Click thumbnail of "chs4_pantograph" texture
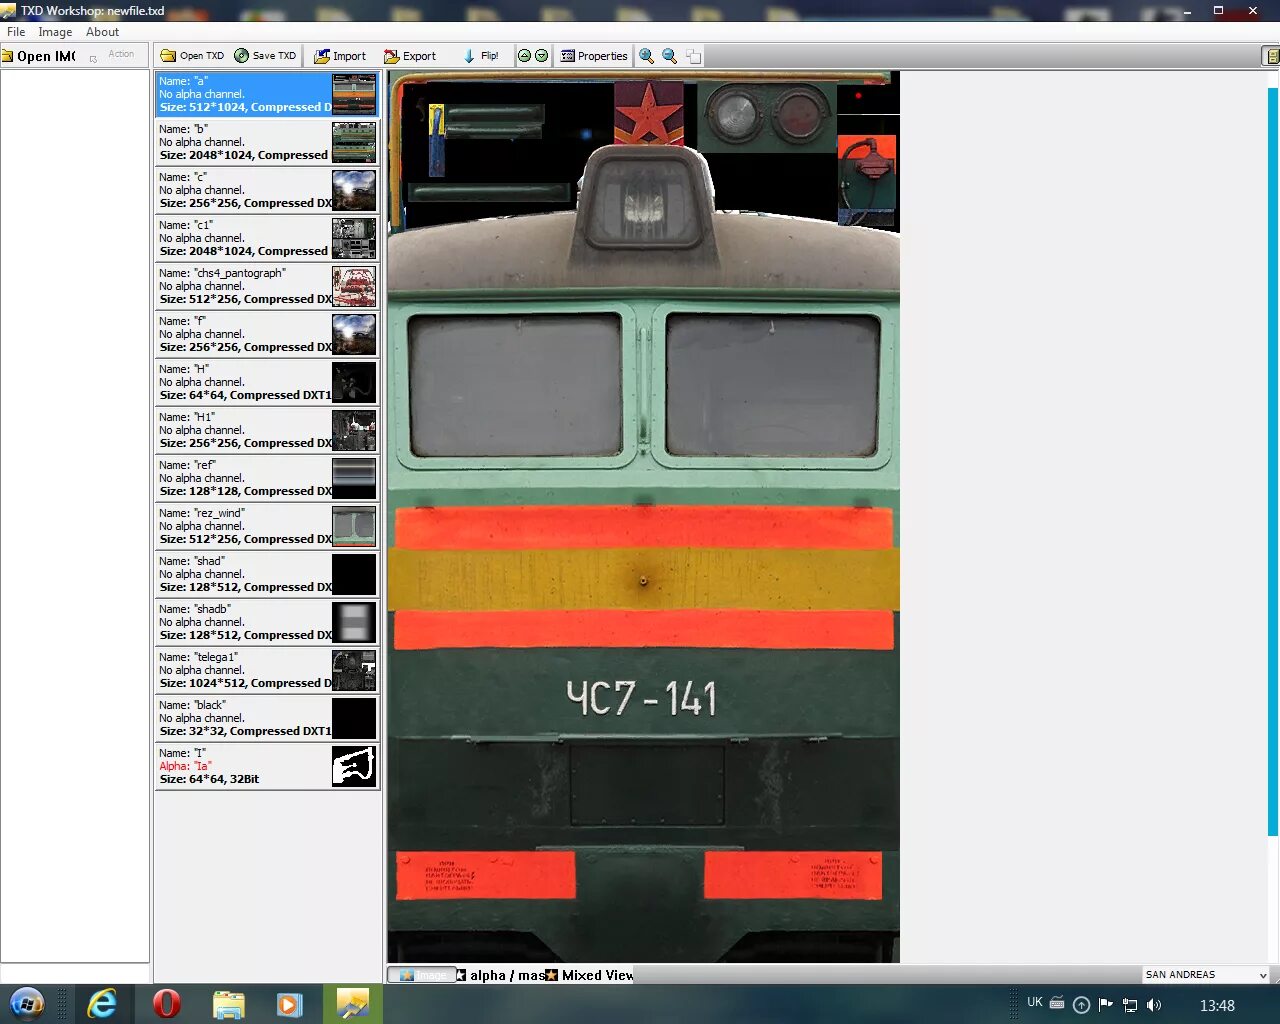Viewport: 1280px width, 1024px height. [354, 286]
